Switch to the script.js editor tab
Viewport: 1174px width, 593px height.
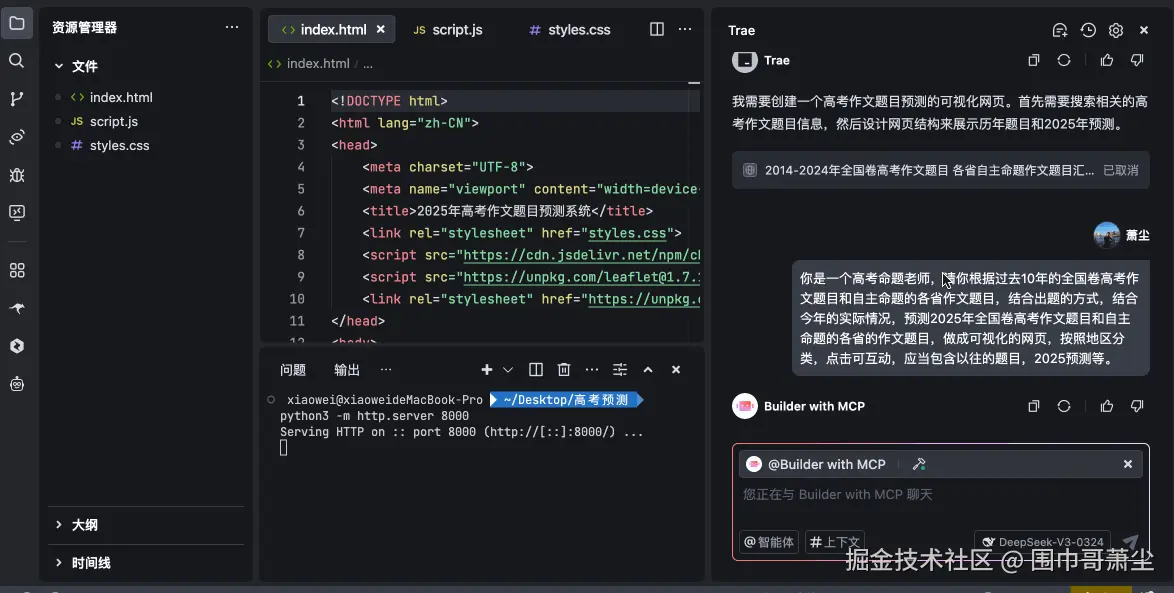448,30
